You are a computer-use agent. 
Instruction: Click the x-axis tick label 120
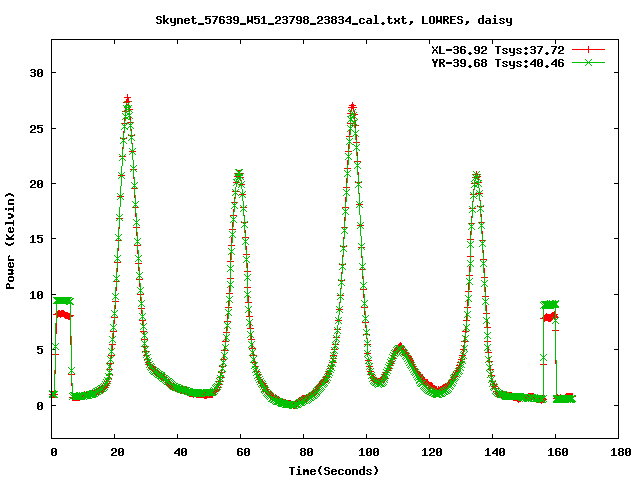click(x=432, y=452)
